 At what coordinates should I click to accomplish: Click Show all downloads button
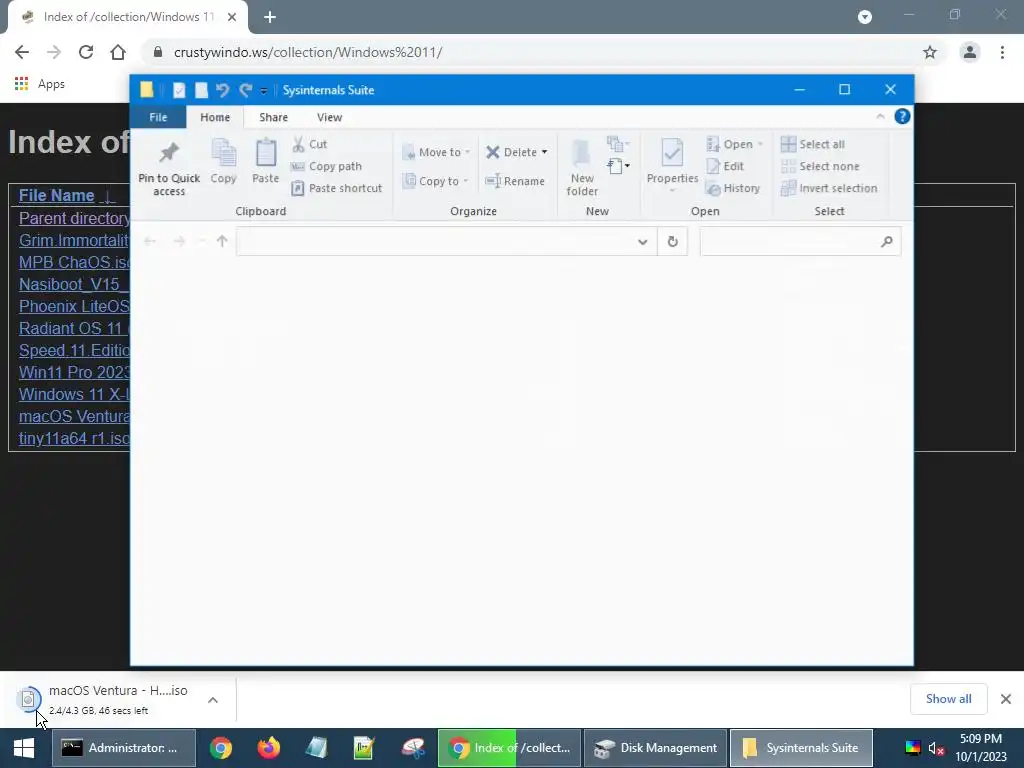tap(948, 699)
